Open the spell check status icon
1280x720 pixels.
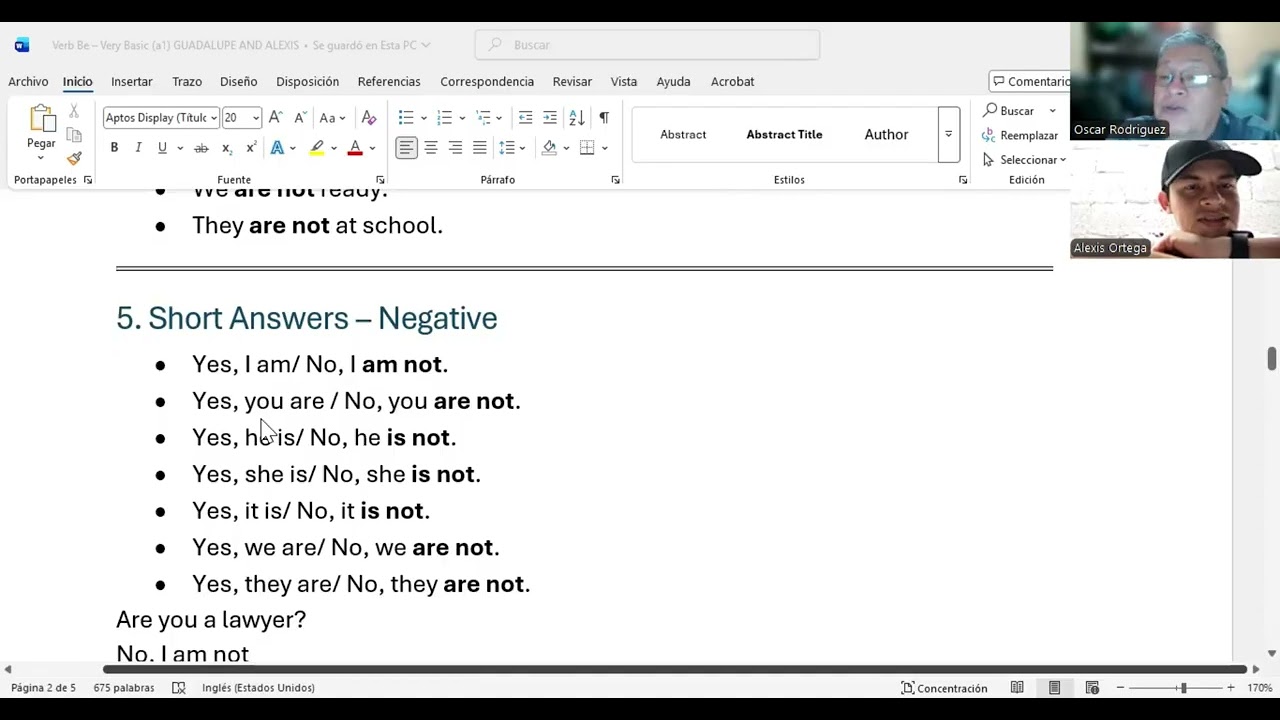pyautogui.click(x=179, y=688)
